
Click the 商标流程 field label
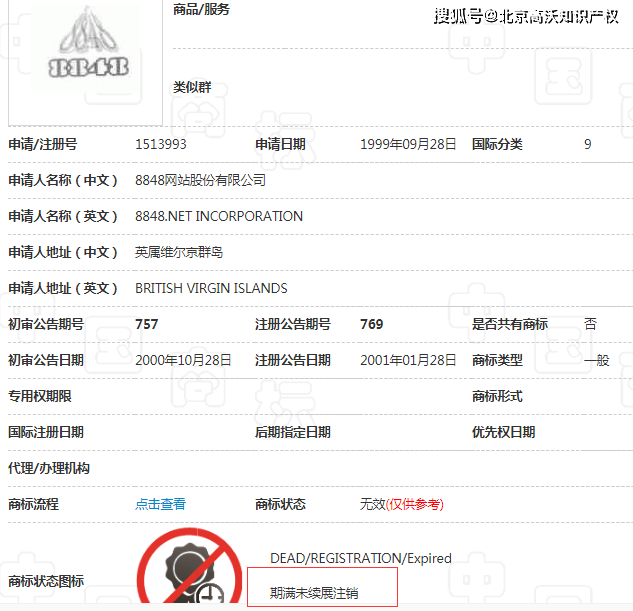pos(33,504)
